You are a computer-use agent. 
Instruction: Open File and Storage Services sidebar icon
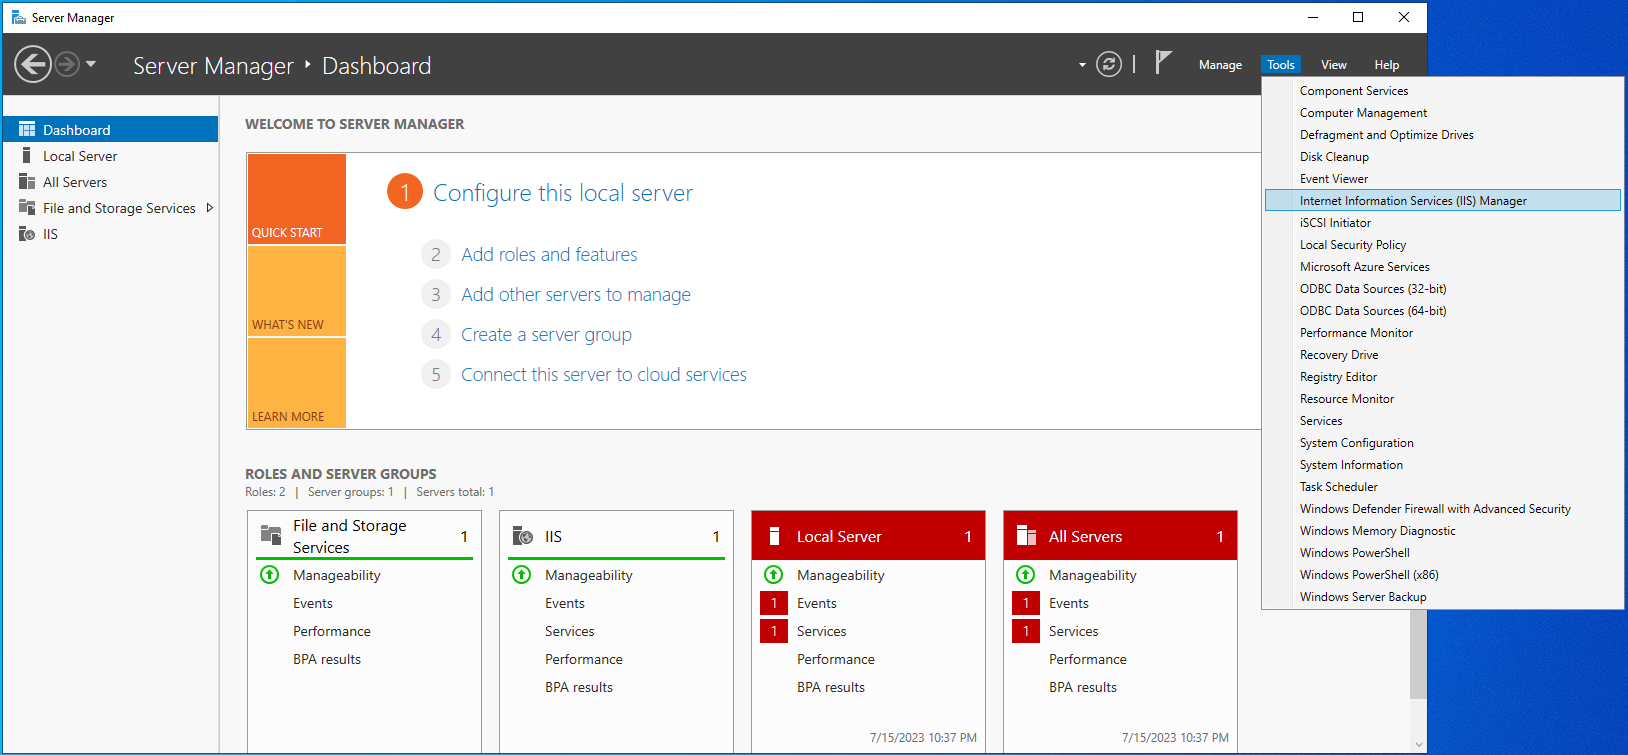tap(27, 207)
